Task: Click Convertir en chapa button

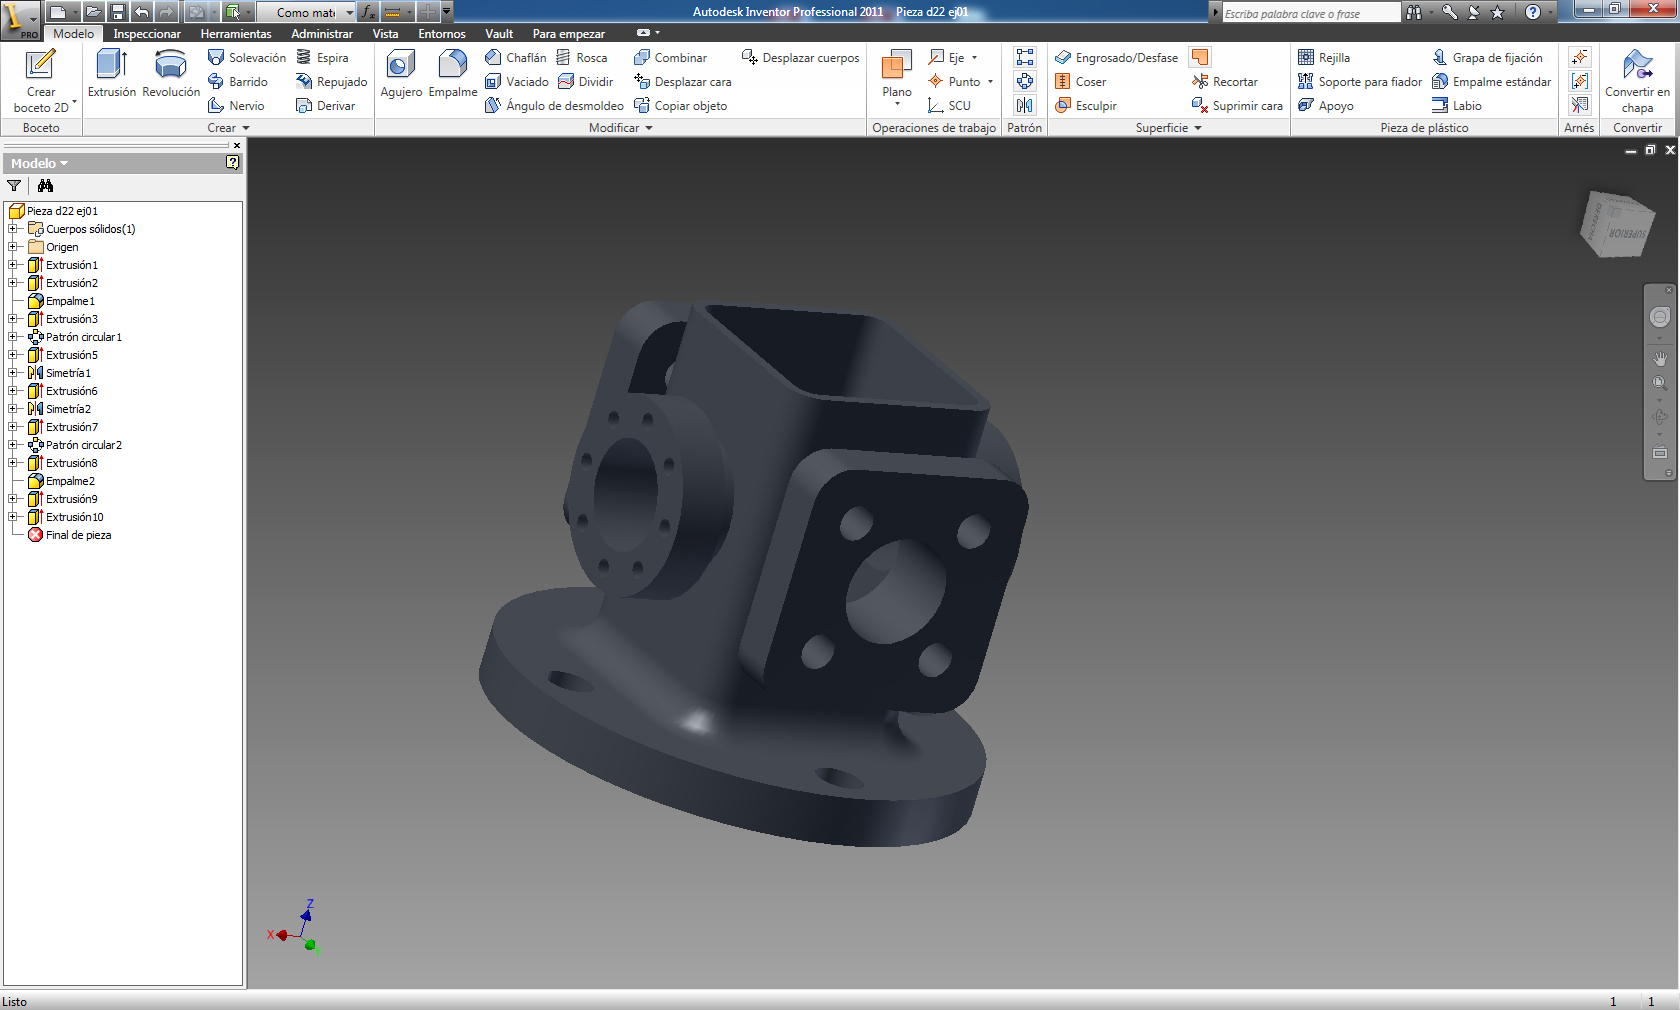Action: click(1637, 81)
